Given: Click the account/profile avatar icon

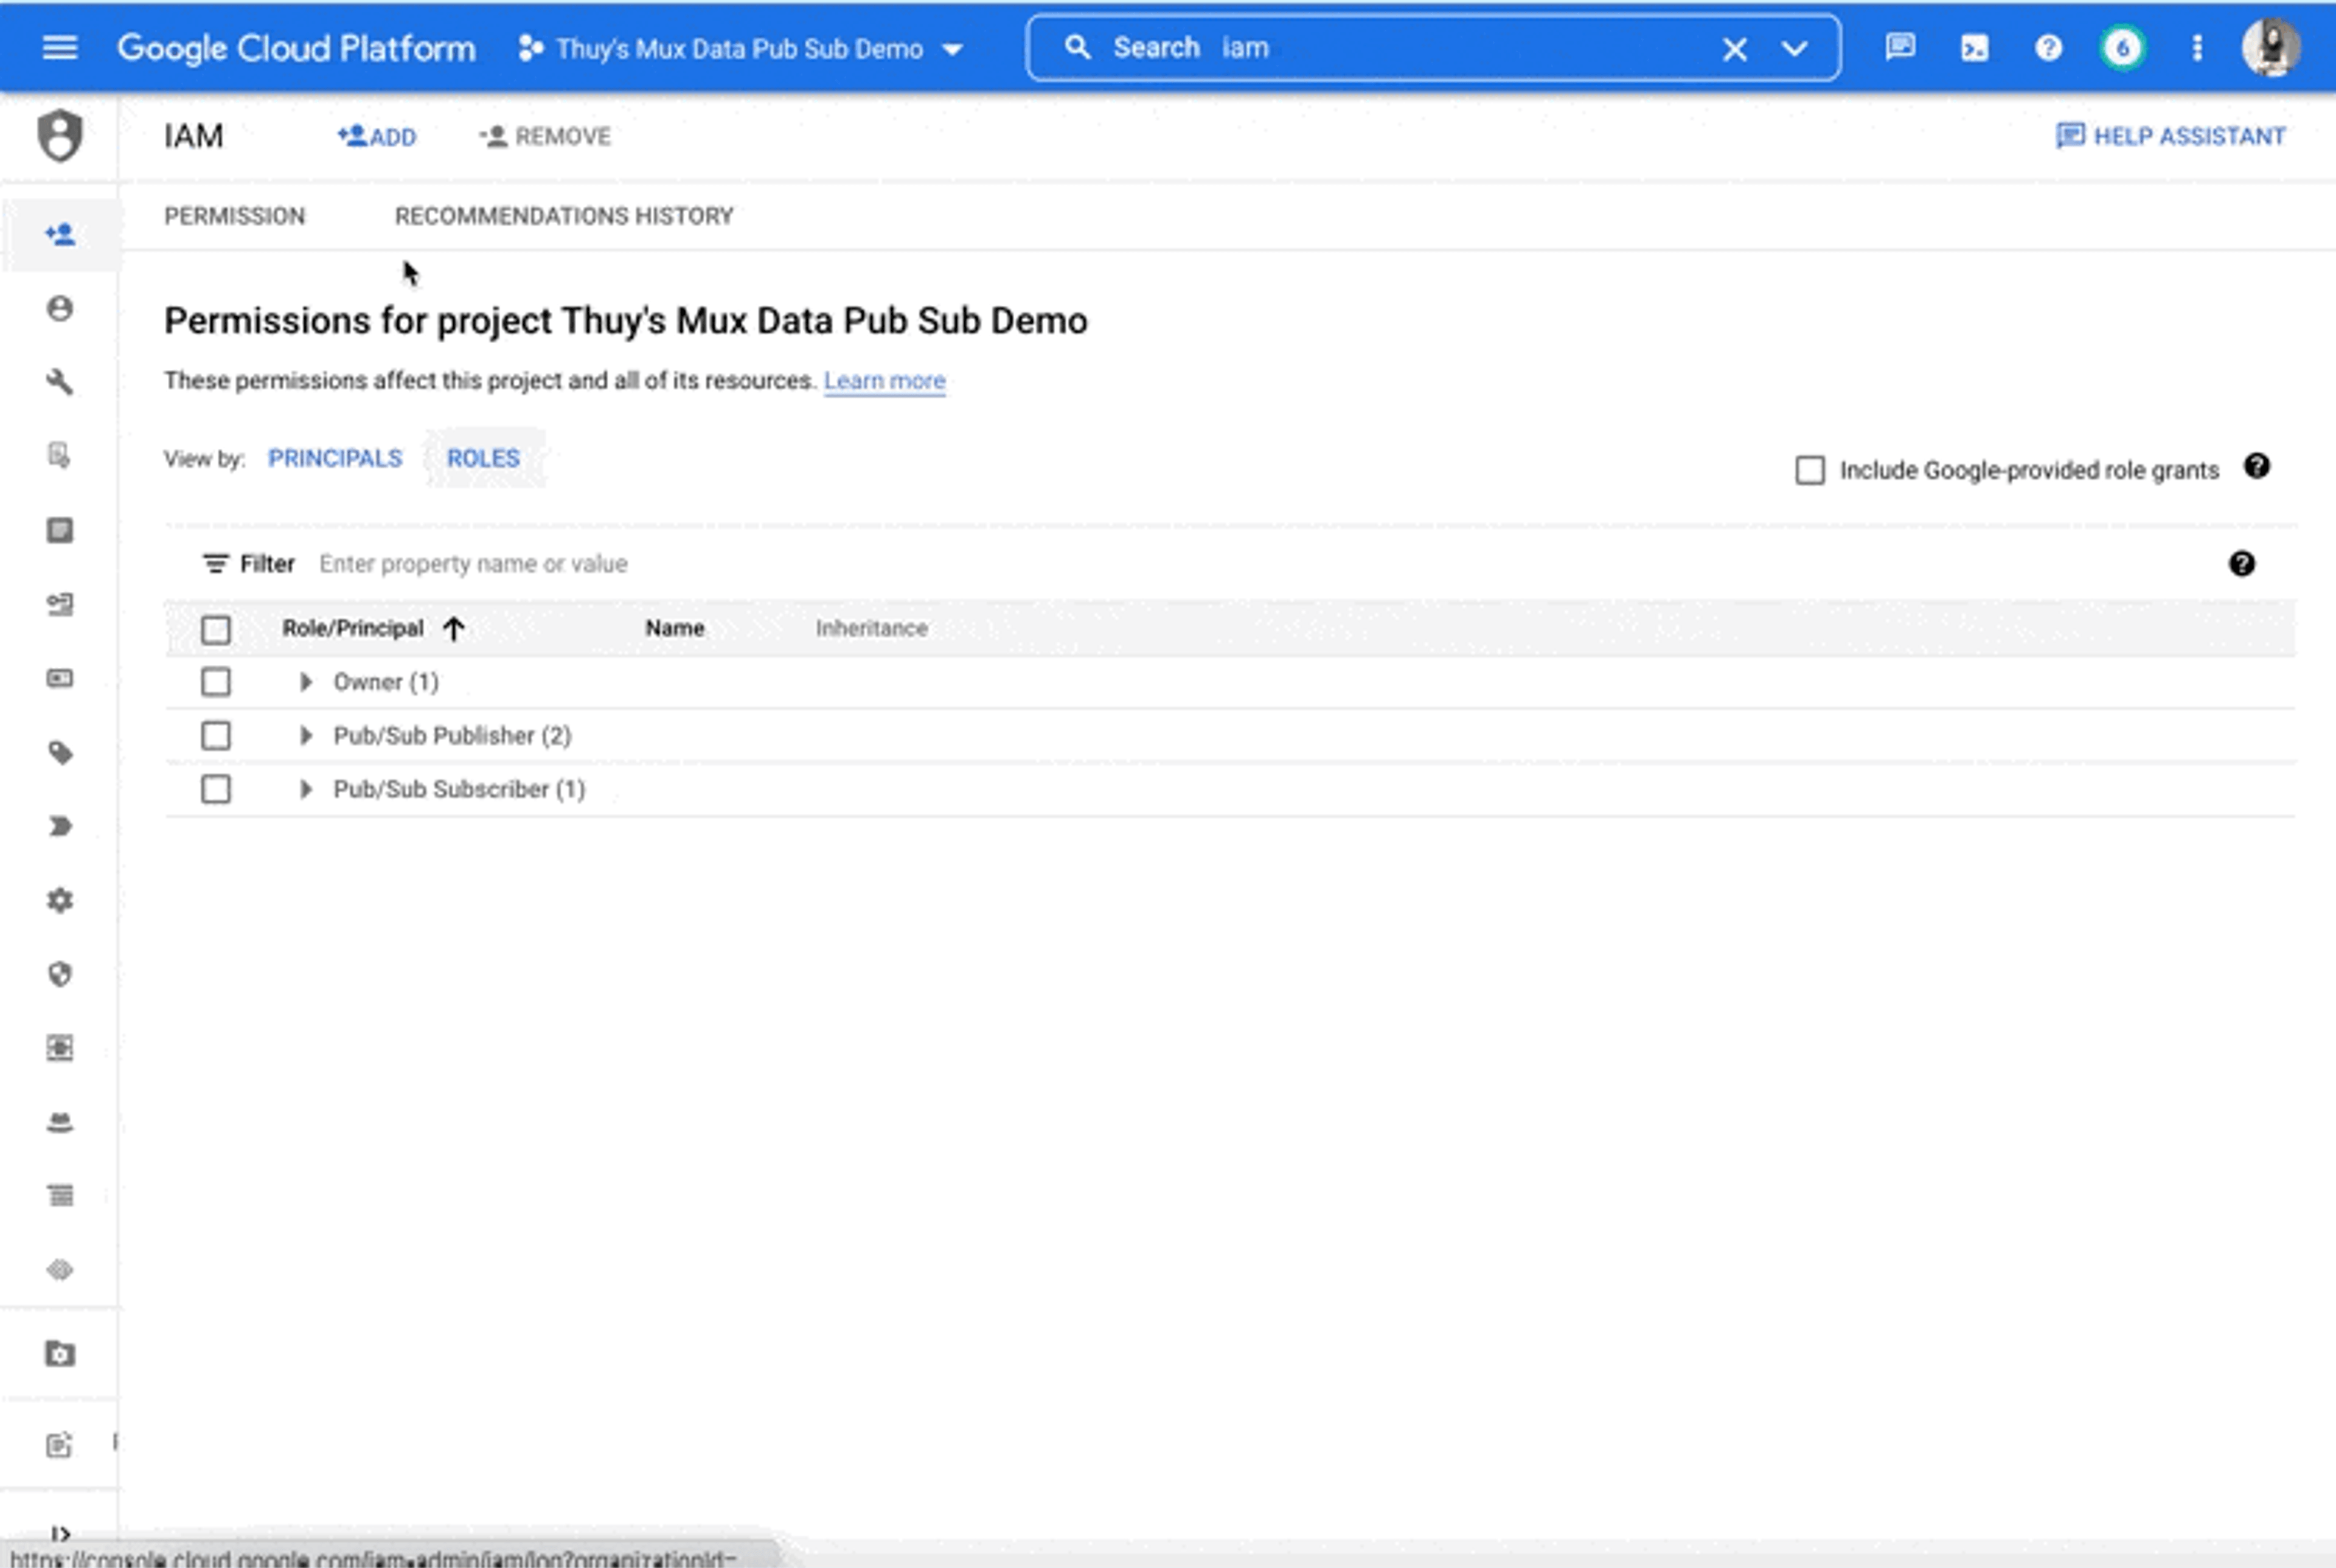Looking at the screenshot, I should (2273, 47).
